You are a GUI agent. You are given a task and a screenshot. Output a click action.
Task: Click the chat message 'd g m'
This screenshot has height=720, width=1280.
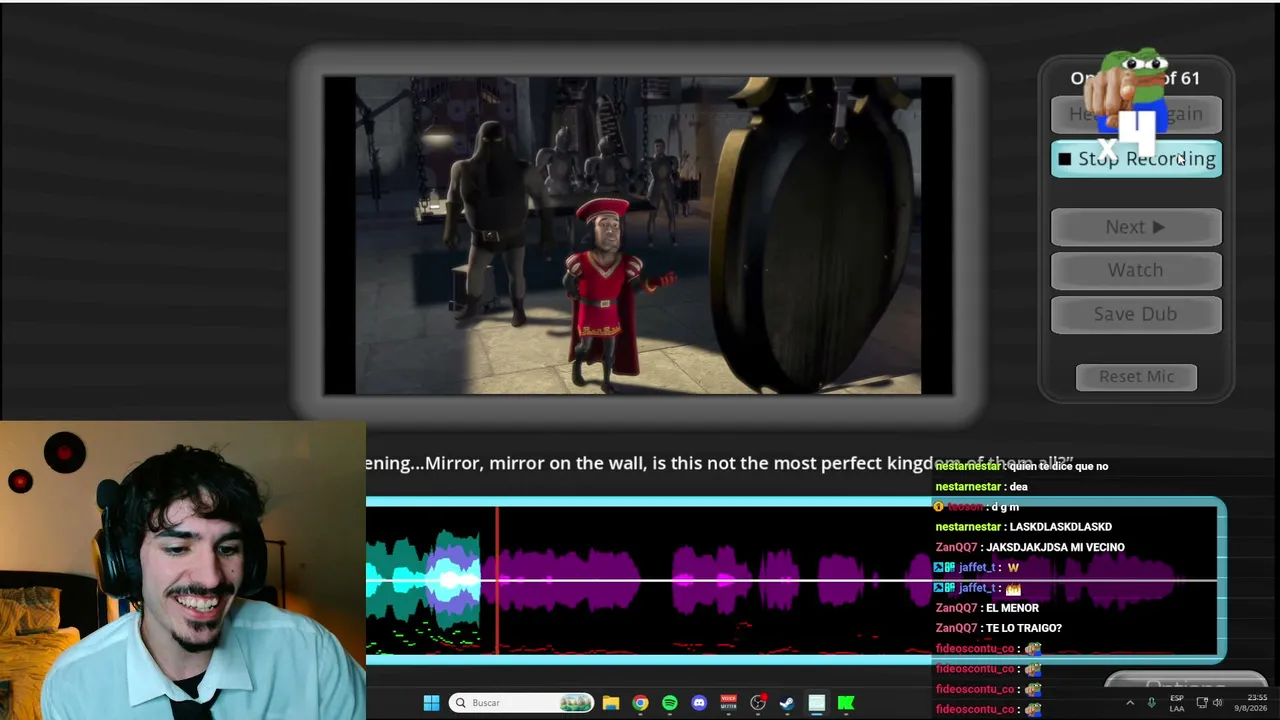pos(1005,507)
